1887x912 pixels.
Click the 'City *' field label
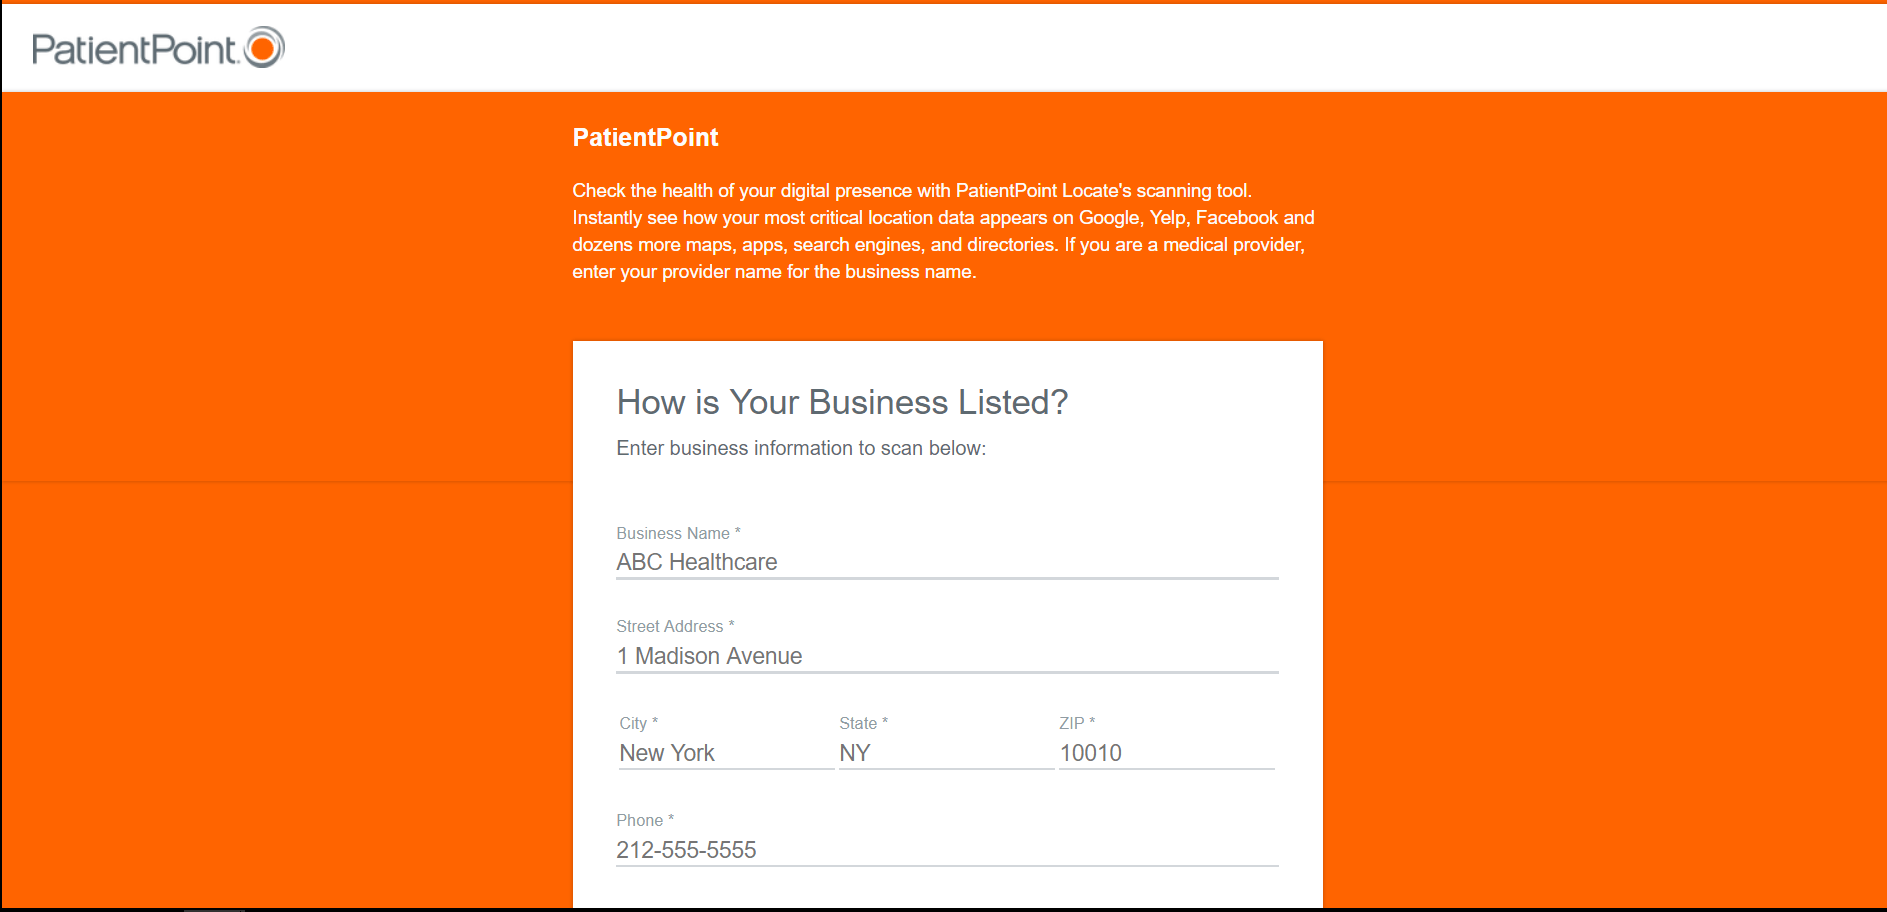[638, 723]
